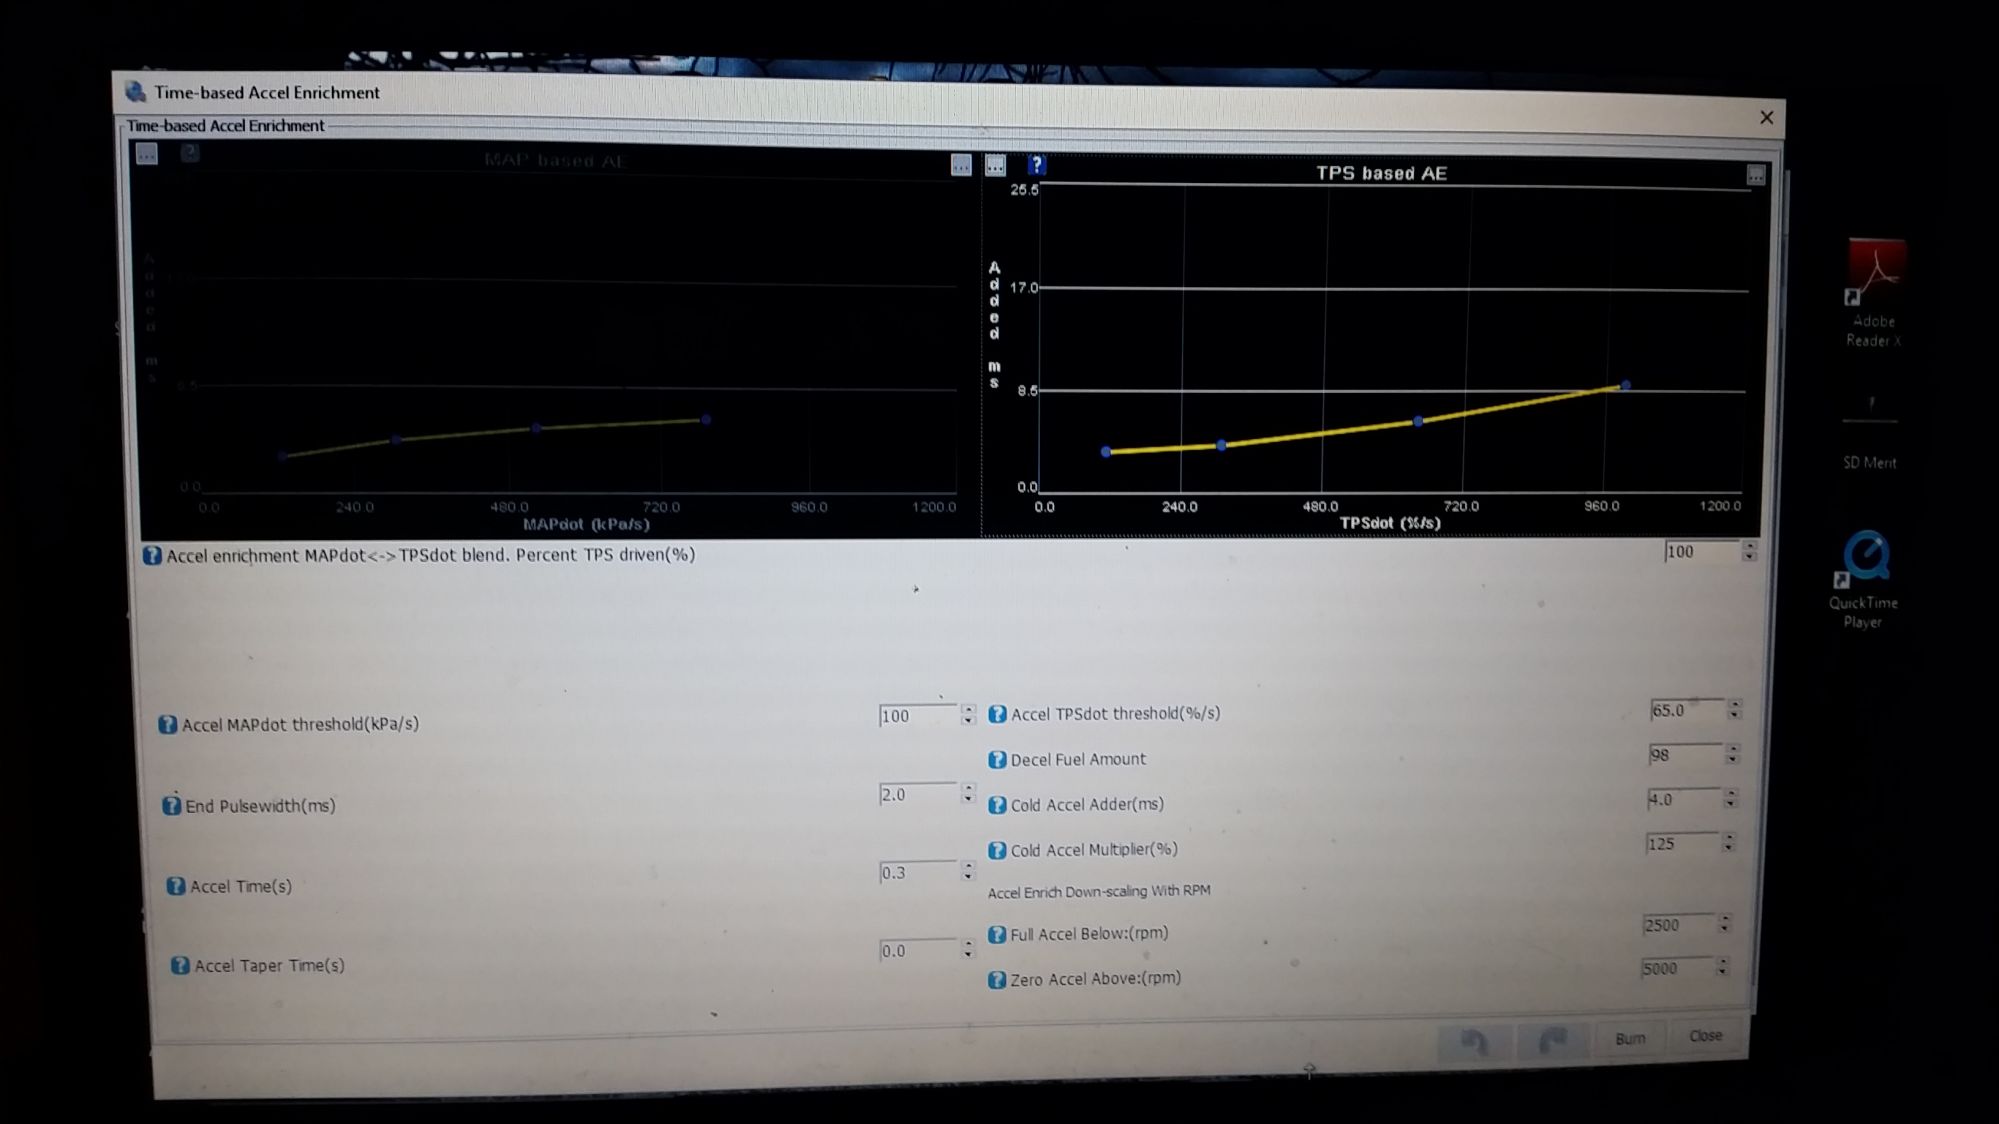Show help for Accel TPSdot threshold
The height and width of the screenshot is (1124, 1999).
click(x=997, y=714)
